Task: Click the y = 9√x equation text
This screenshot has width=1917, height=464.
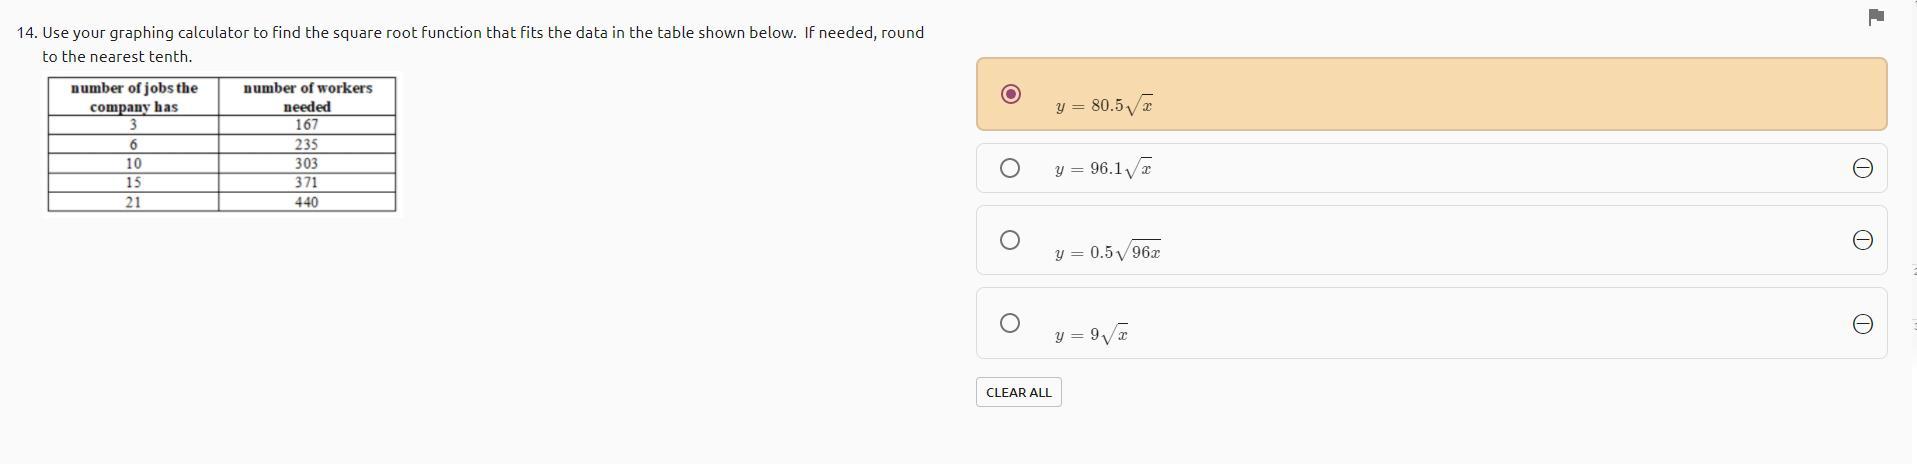Action: [x=1091, y=335]
